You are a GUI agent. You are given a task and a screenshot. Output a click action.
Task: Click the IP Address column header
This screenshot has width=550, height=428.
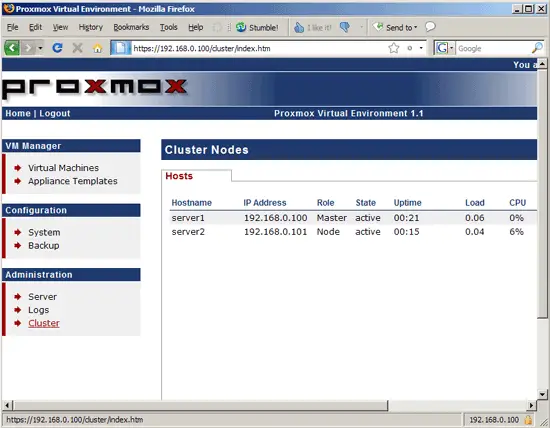265,202
